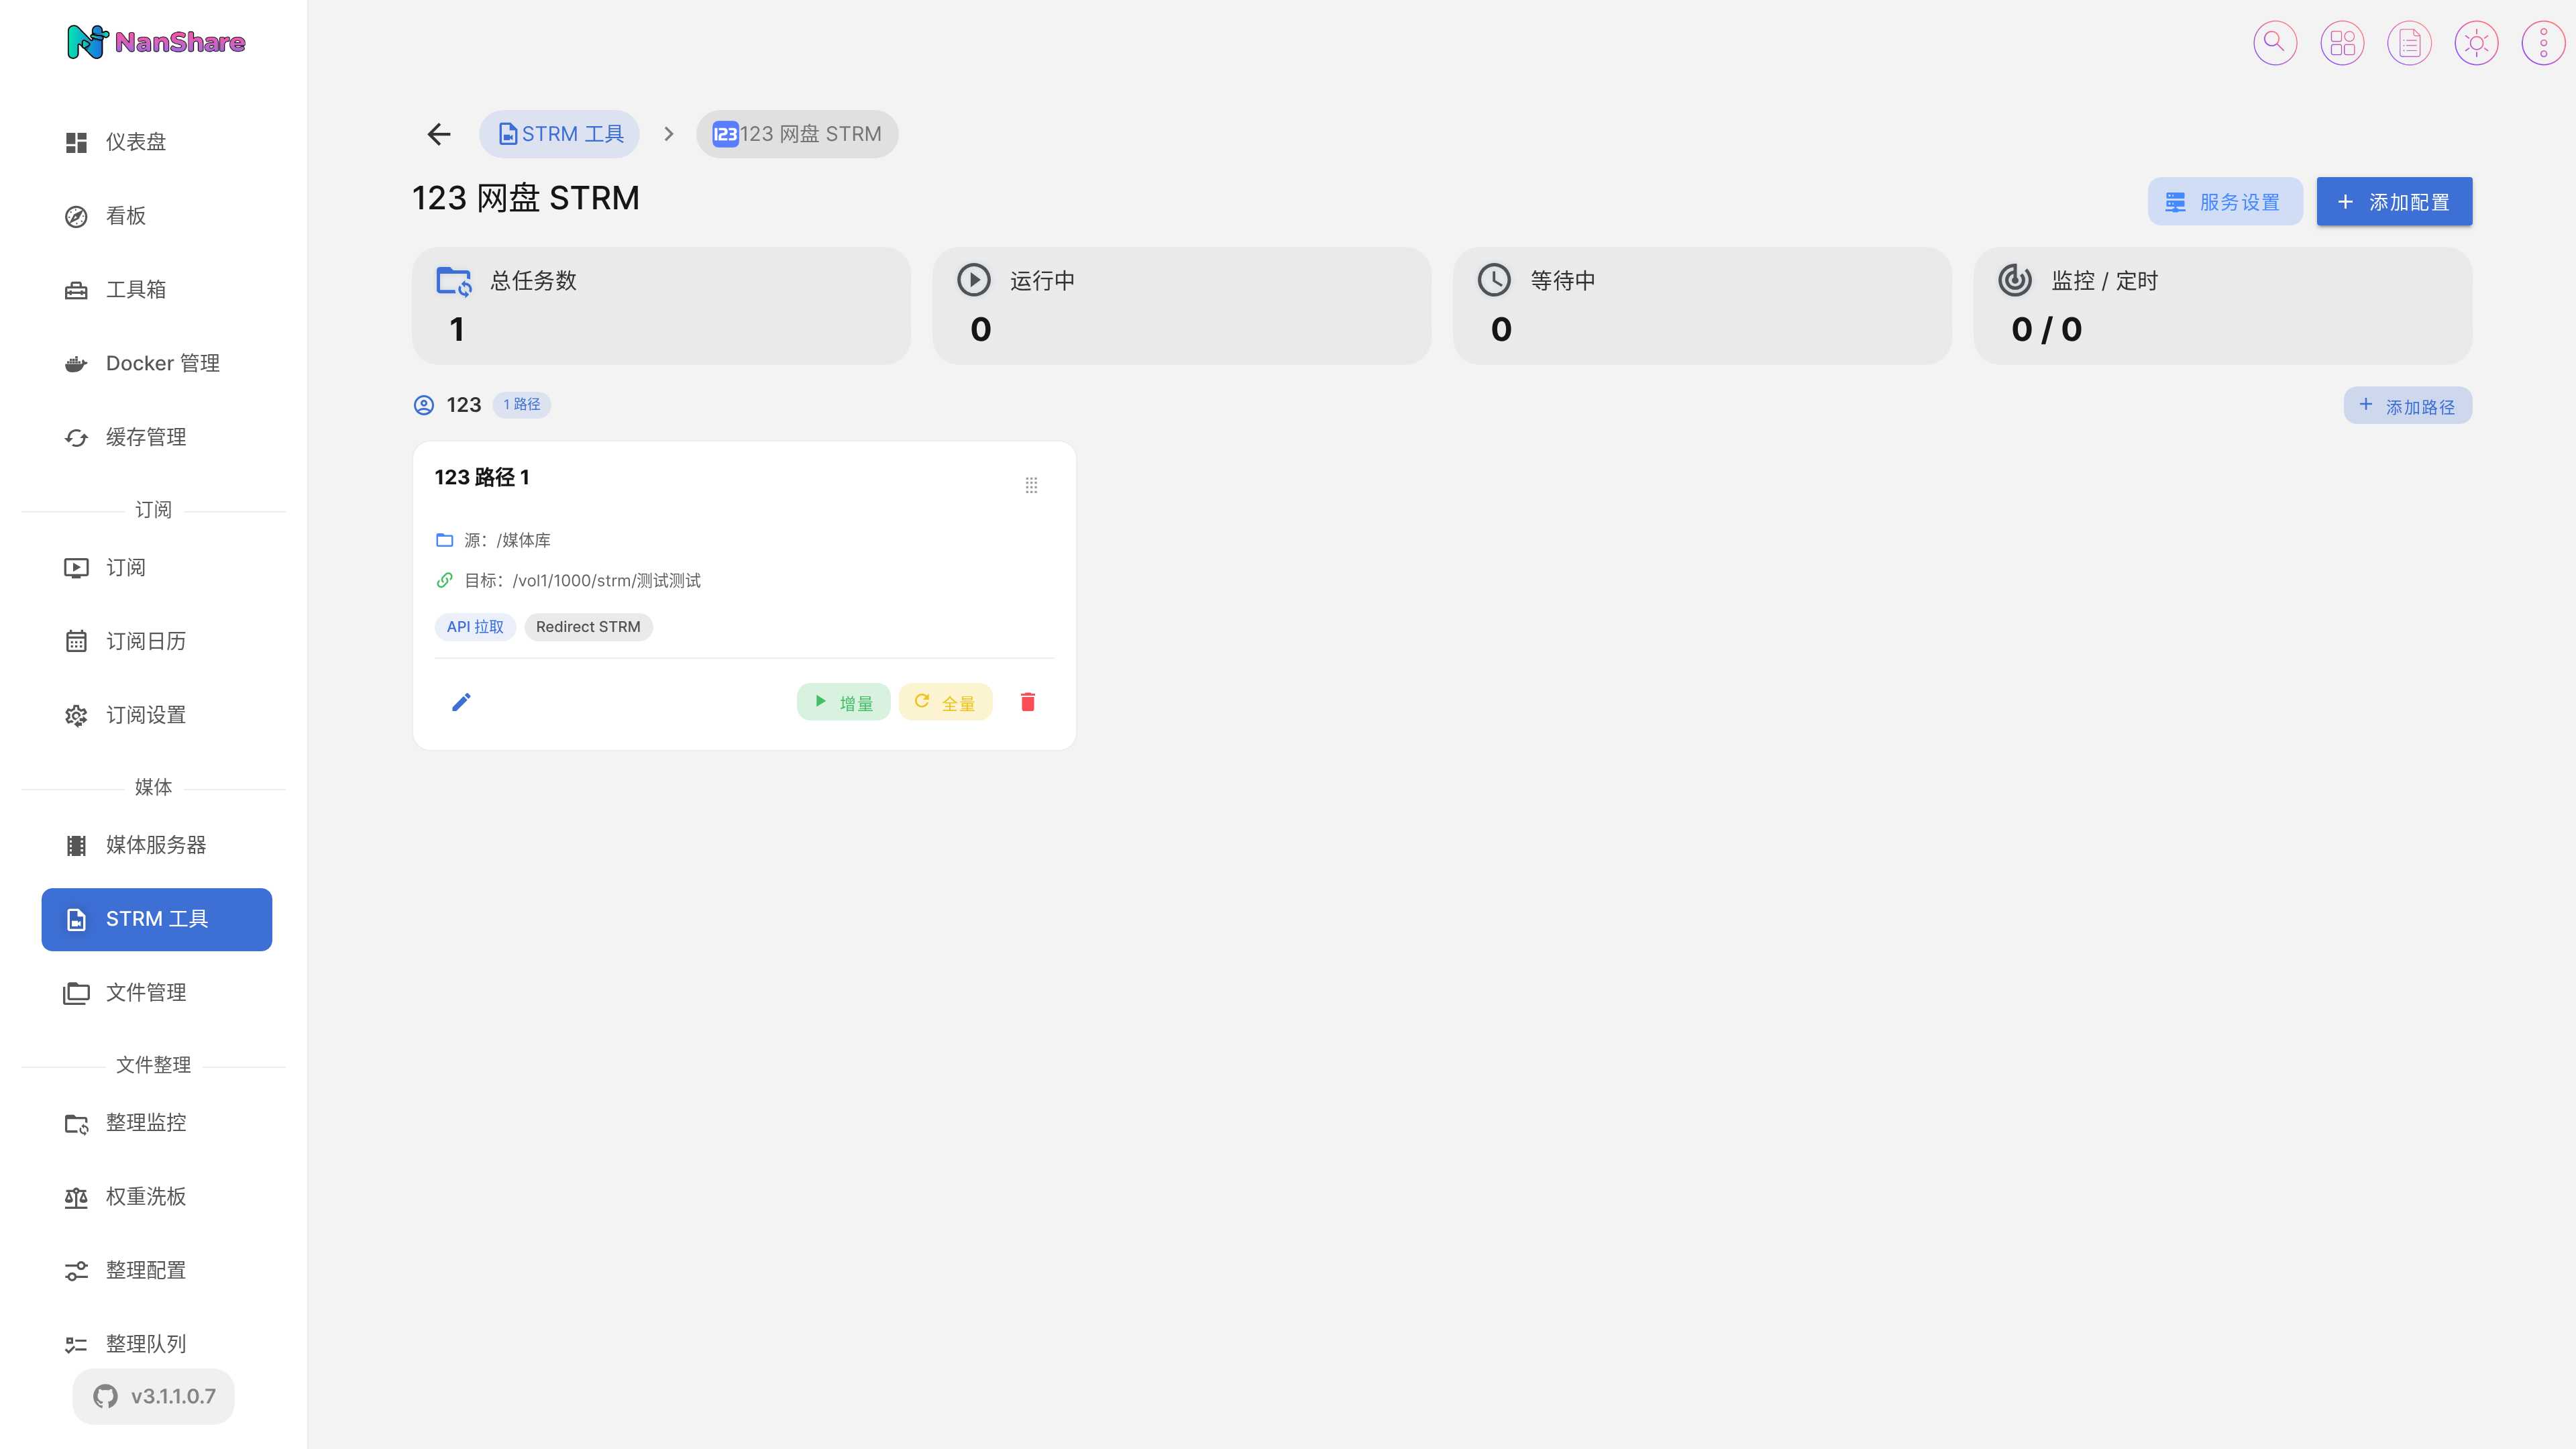
Task: Click the pencil edit icon on path card
Action: 461,702
